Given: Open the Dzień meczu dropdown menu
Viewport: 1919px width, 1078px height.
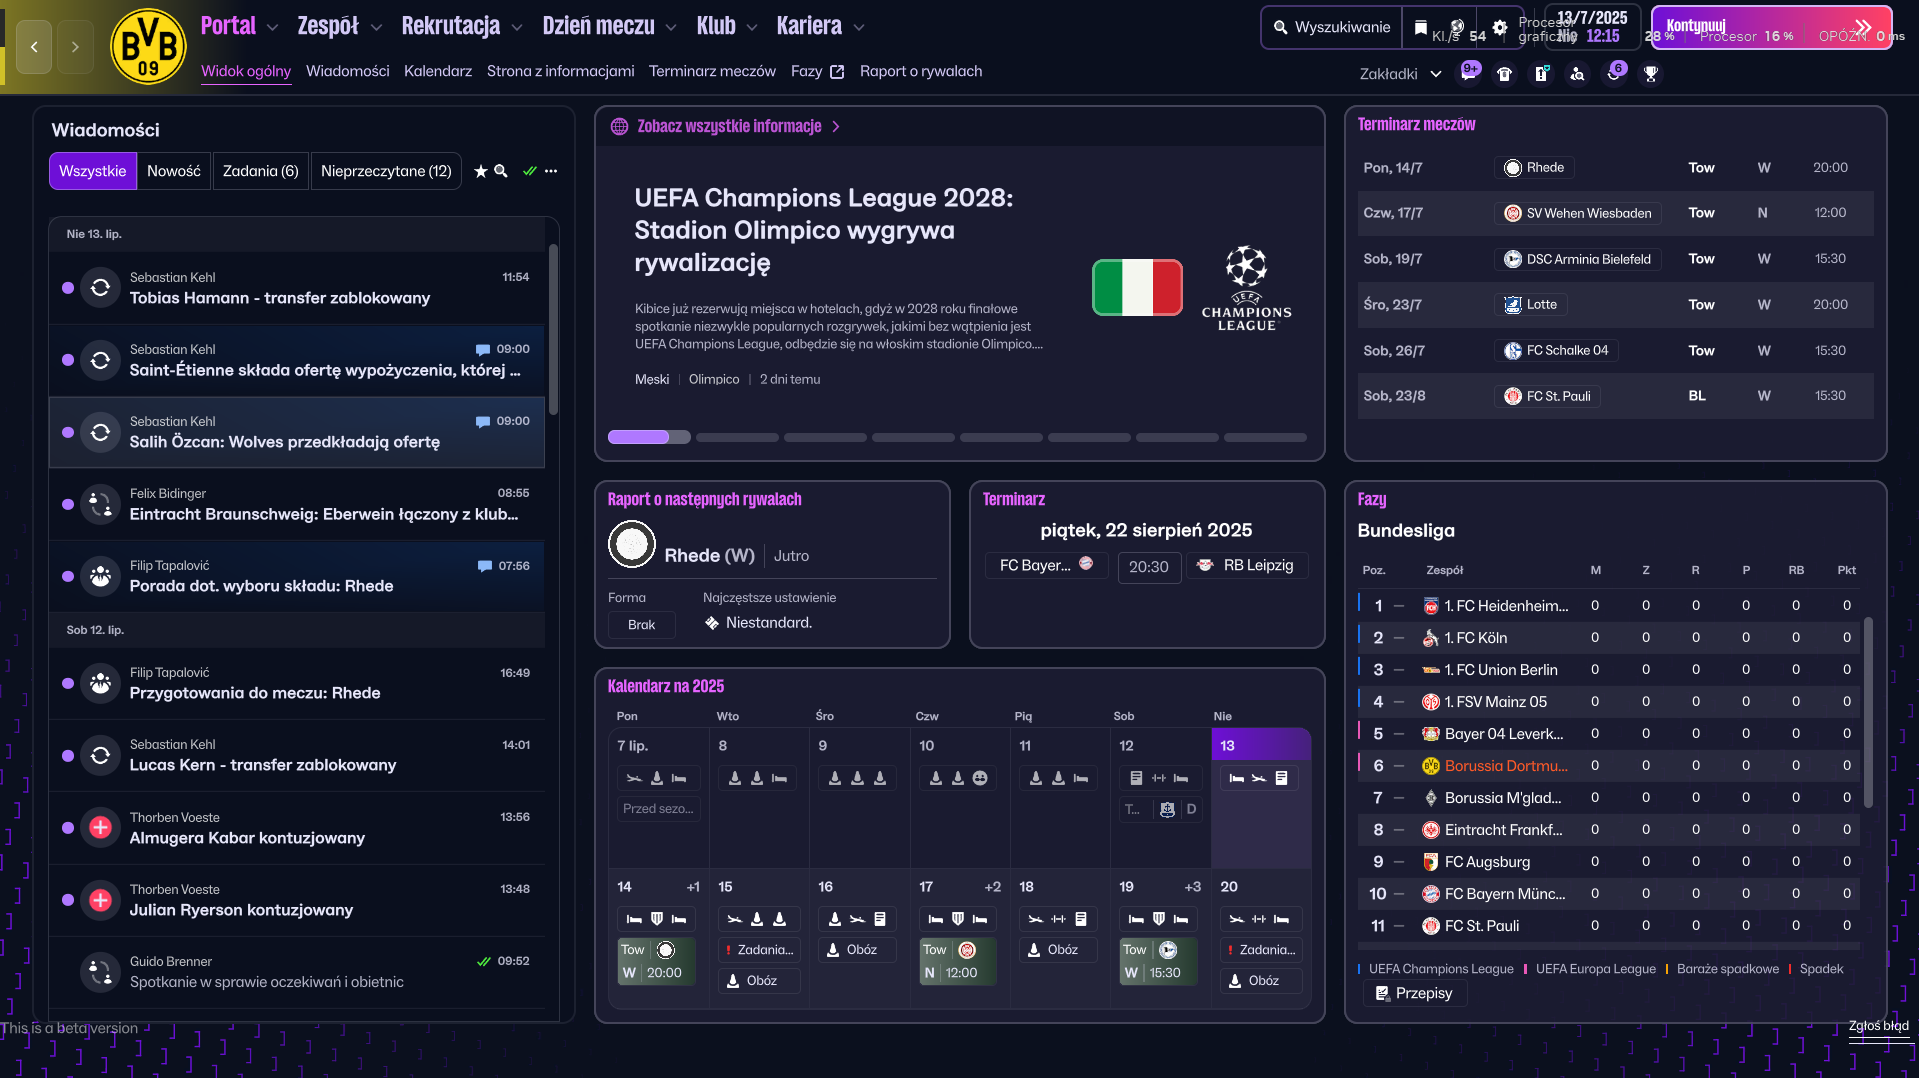Looking at the screenshot, I should click(x=609, y=26).
